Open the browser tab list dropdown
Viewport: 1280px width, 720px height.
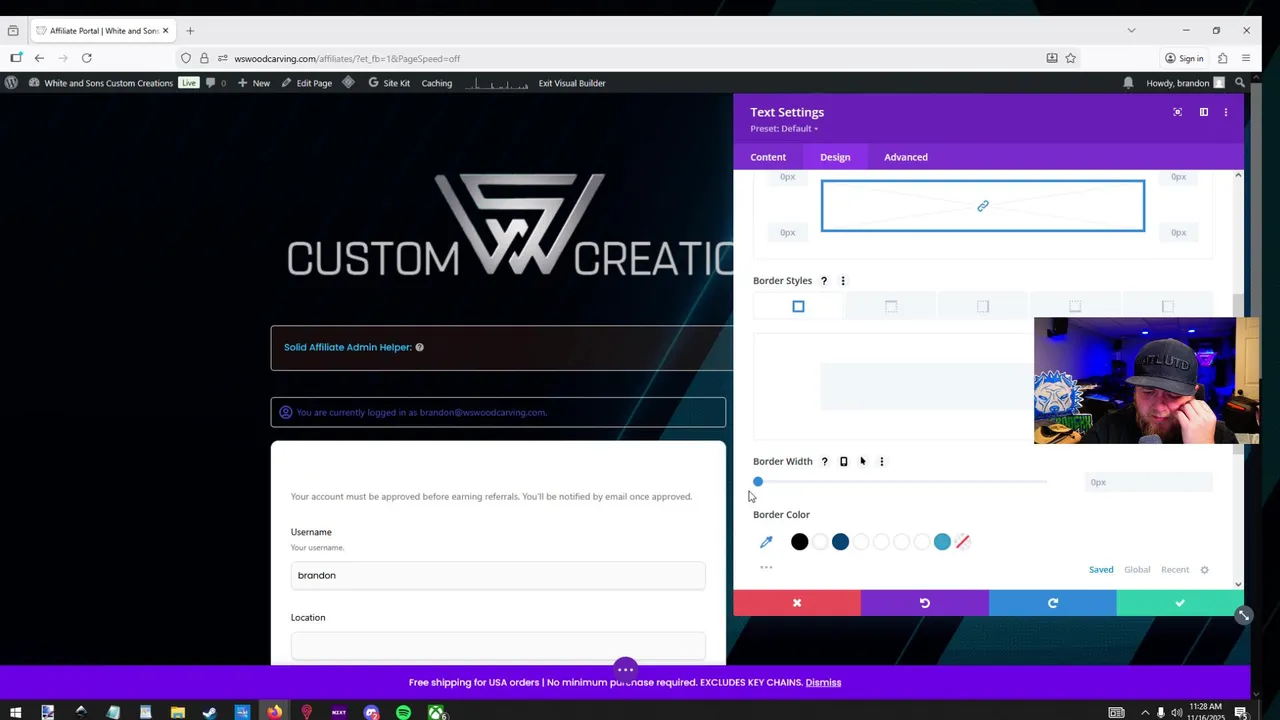[1131, 30]
